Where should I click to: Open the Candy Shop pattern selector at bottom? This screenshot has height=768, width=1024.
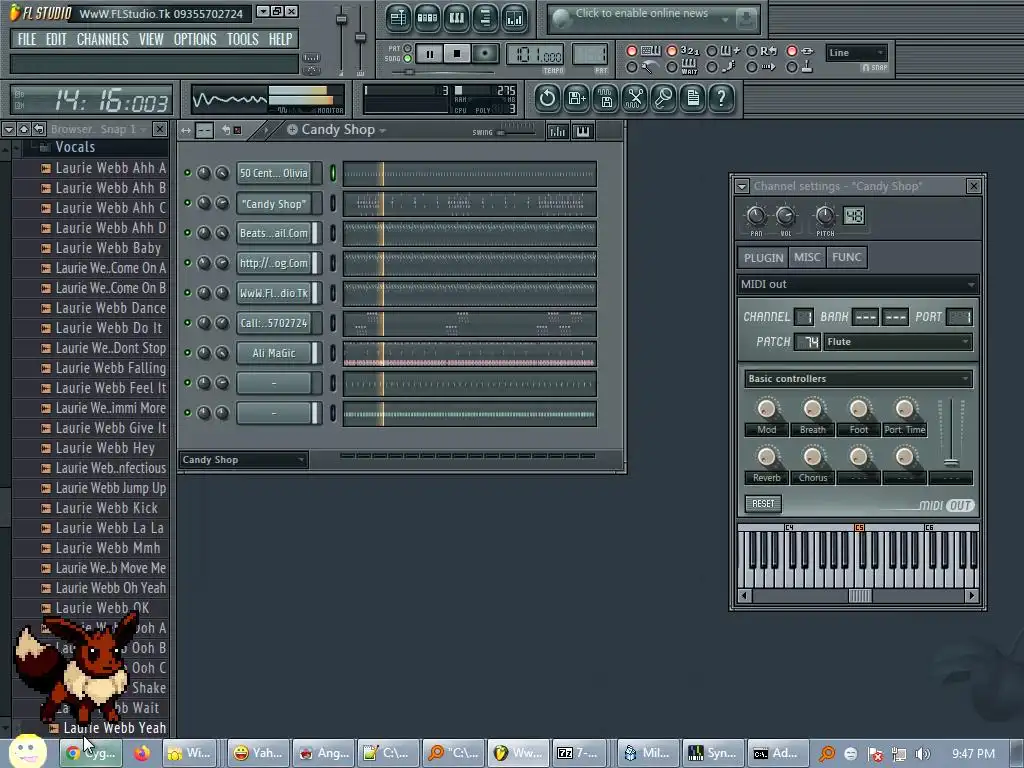[243, 460]
